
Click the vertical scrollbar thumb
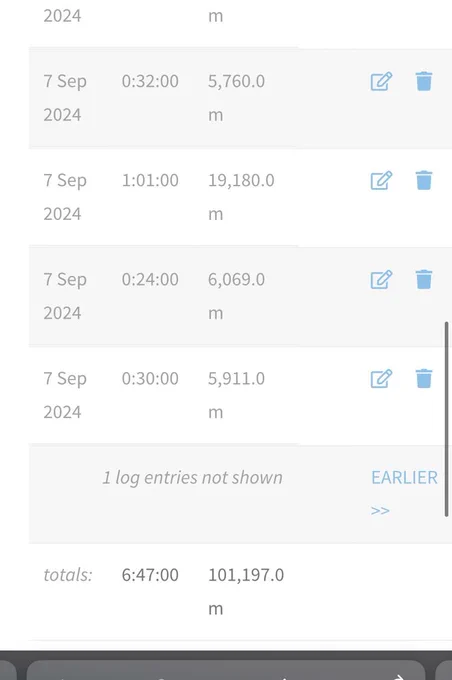[446, 419]
